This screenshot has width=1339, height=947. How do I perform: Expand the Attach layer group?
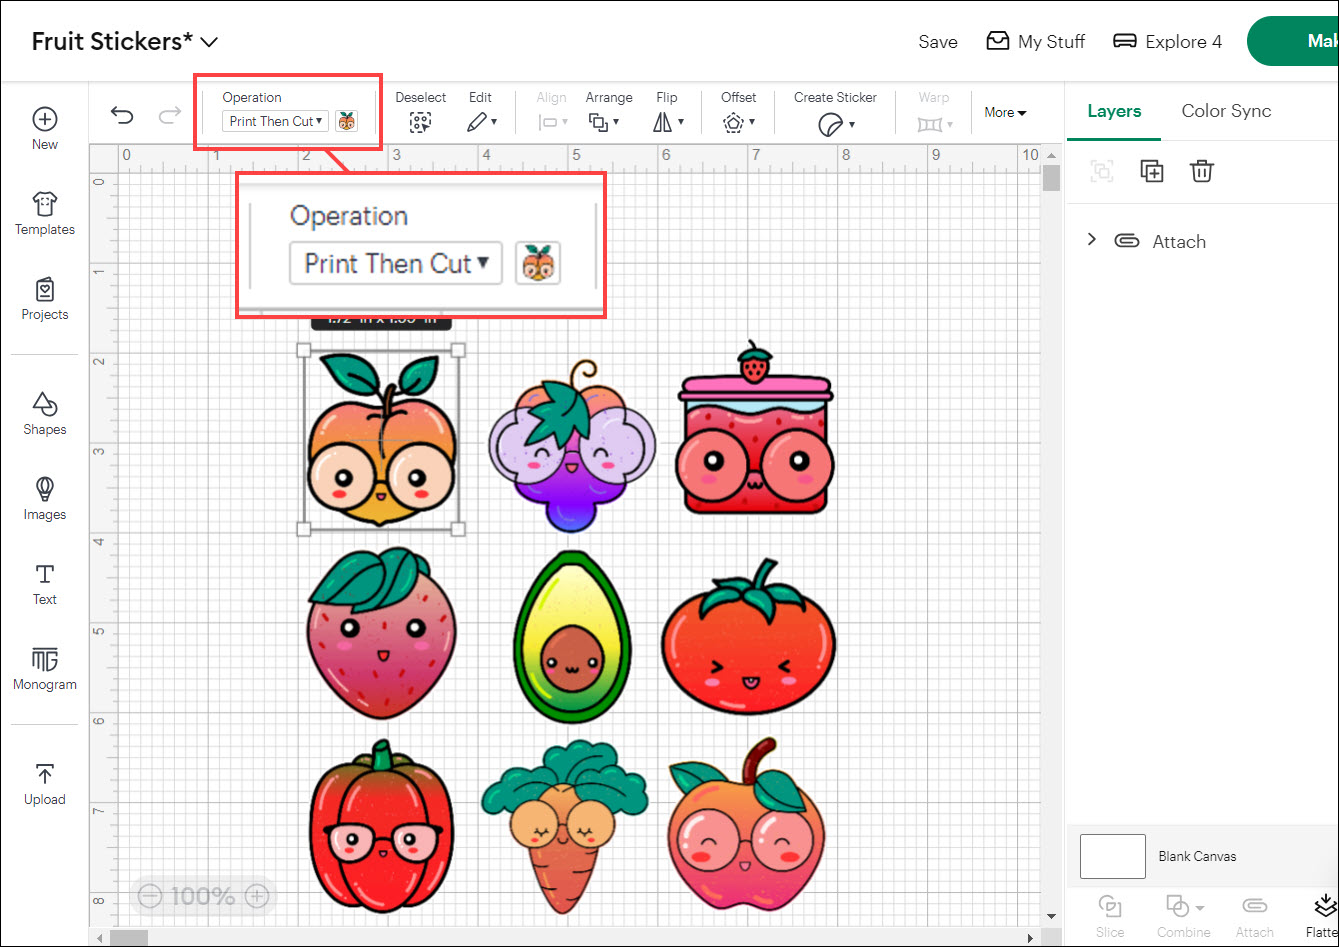coord(1092,240)
